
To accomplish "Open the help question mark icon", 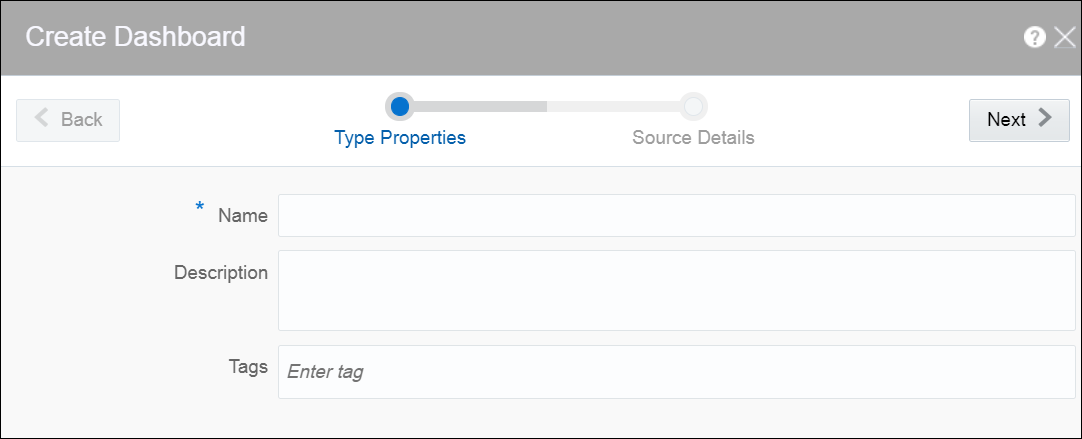I will tap(1035, 37).
